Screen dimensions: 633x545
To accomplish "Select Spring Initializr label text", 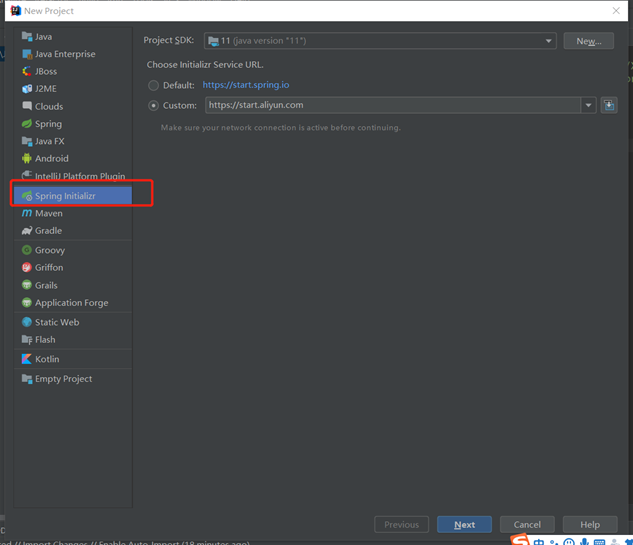I will coord(65,196).
